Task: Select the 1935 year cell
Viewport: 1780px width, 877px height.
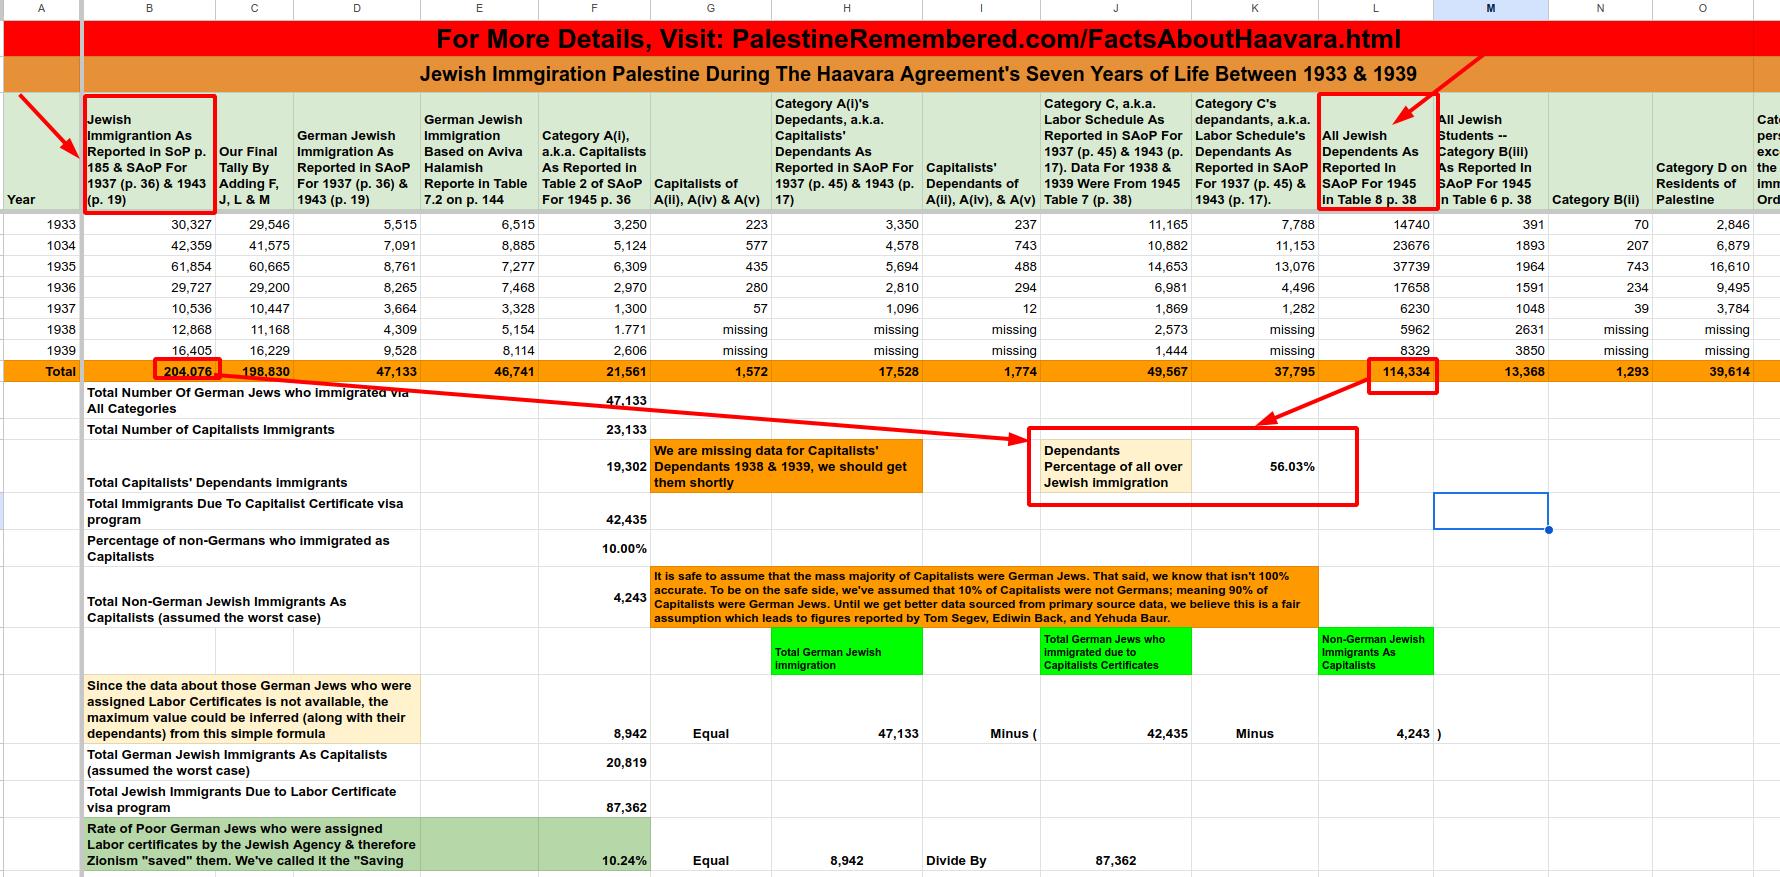Action: point(41,267)
